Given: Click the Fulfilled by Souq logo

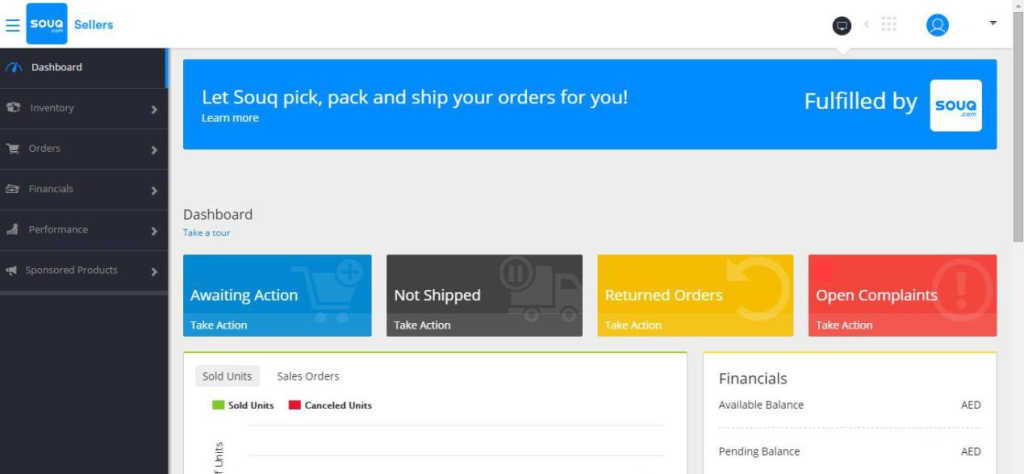Looking at the screenshot, I should (x=955, y=105).
